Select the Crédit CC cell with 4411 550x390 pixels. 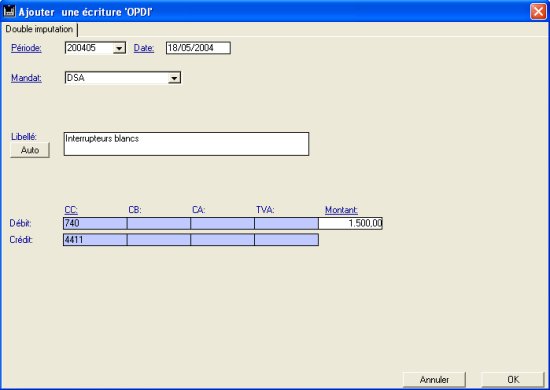point(95,240)
